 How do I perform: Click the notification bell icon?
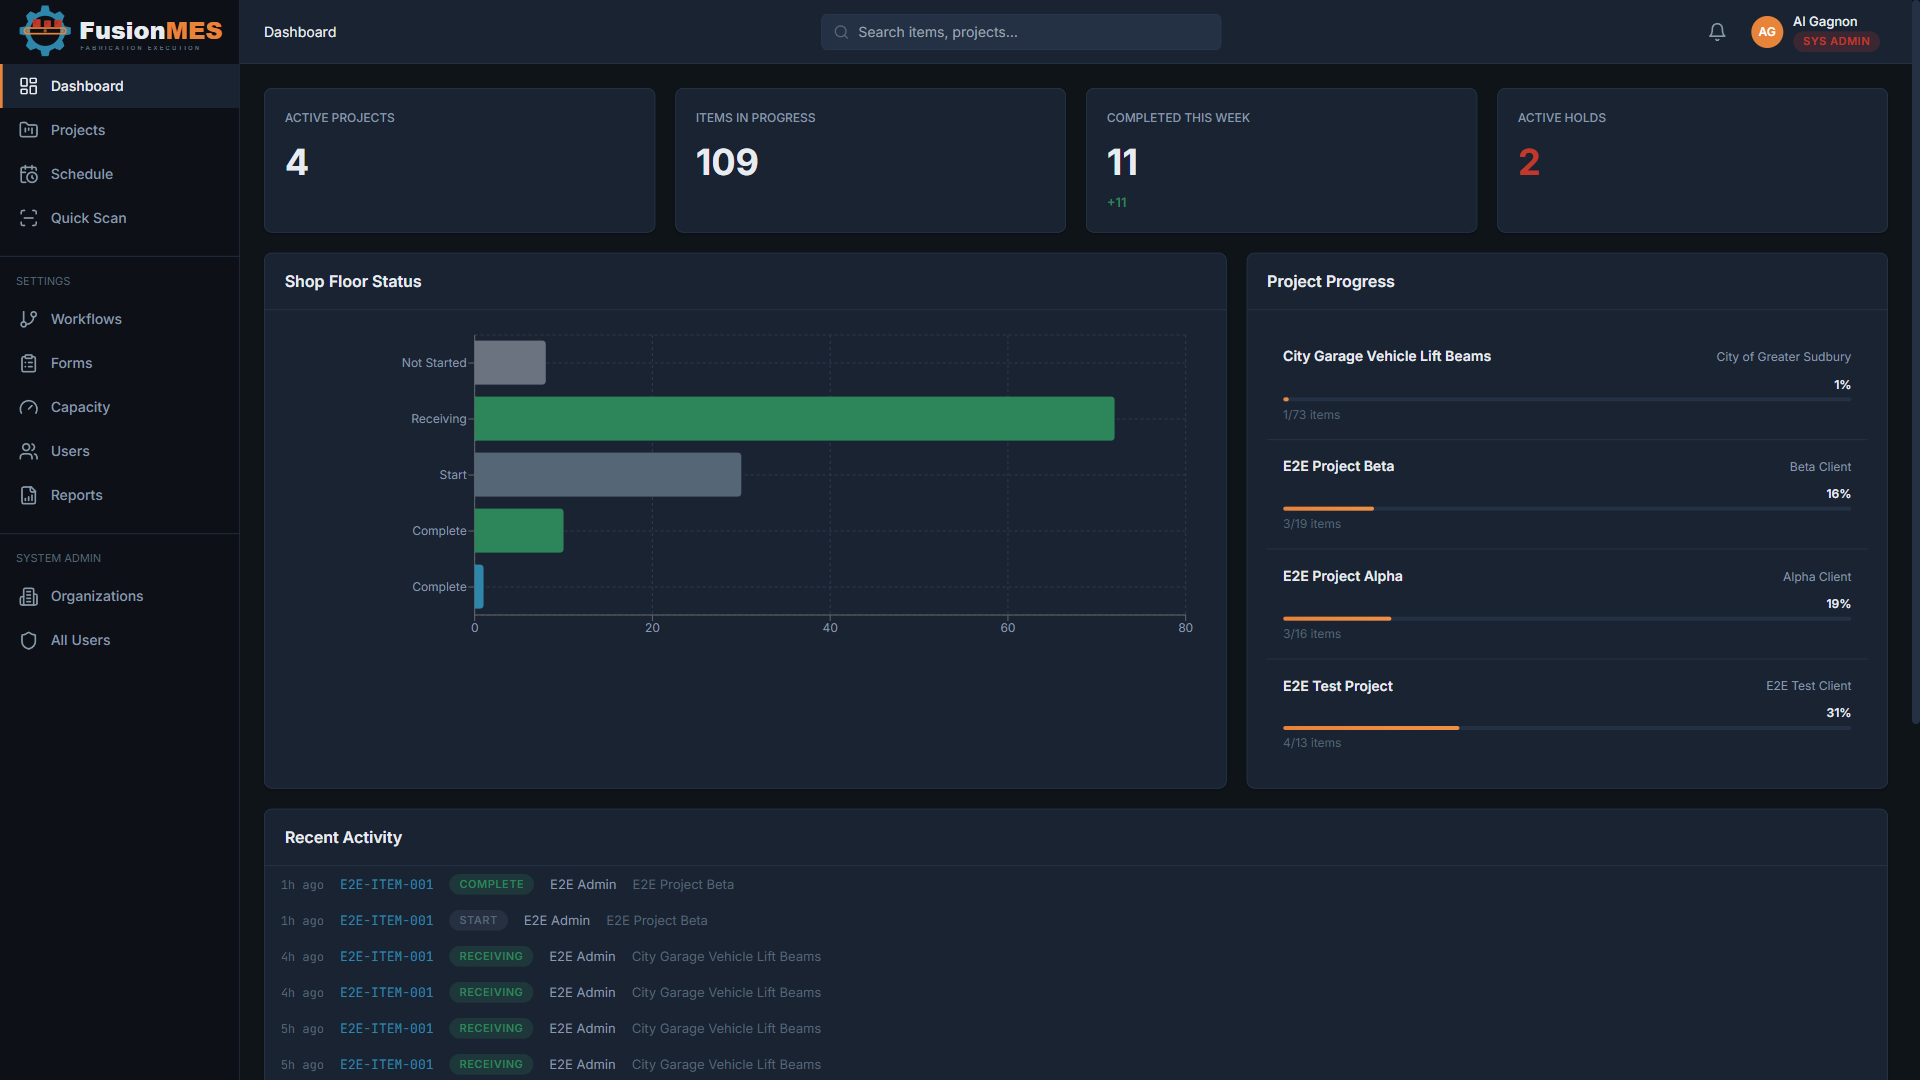(1717, 31)
